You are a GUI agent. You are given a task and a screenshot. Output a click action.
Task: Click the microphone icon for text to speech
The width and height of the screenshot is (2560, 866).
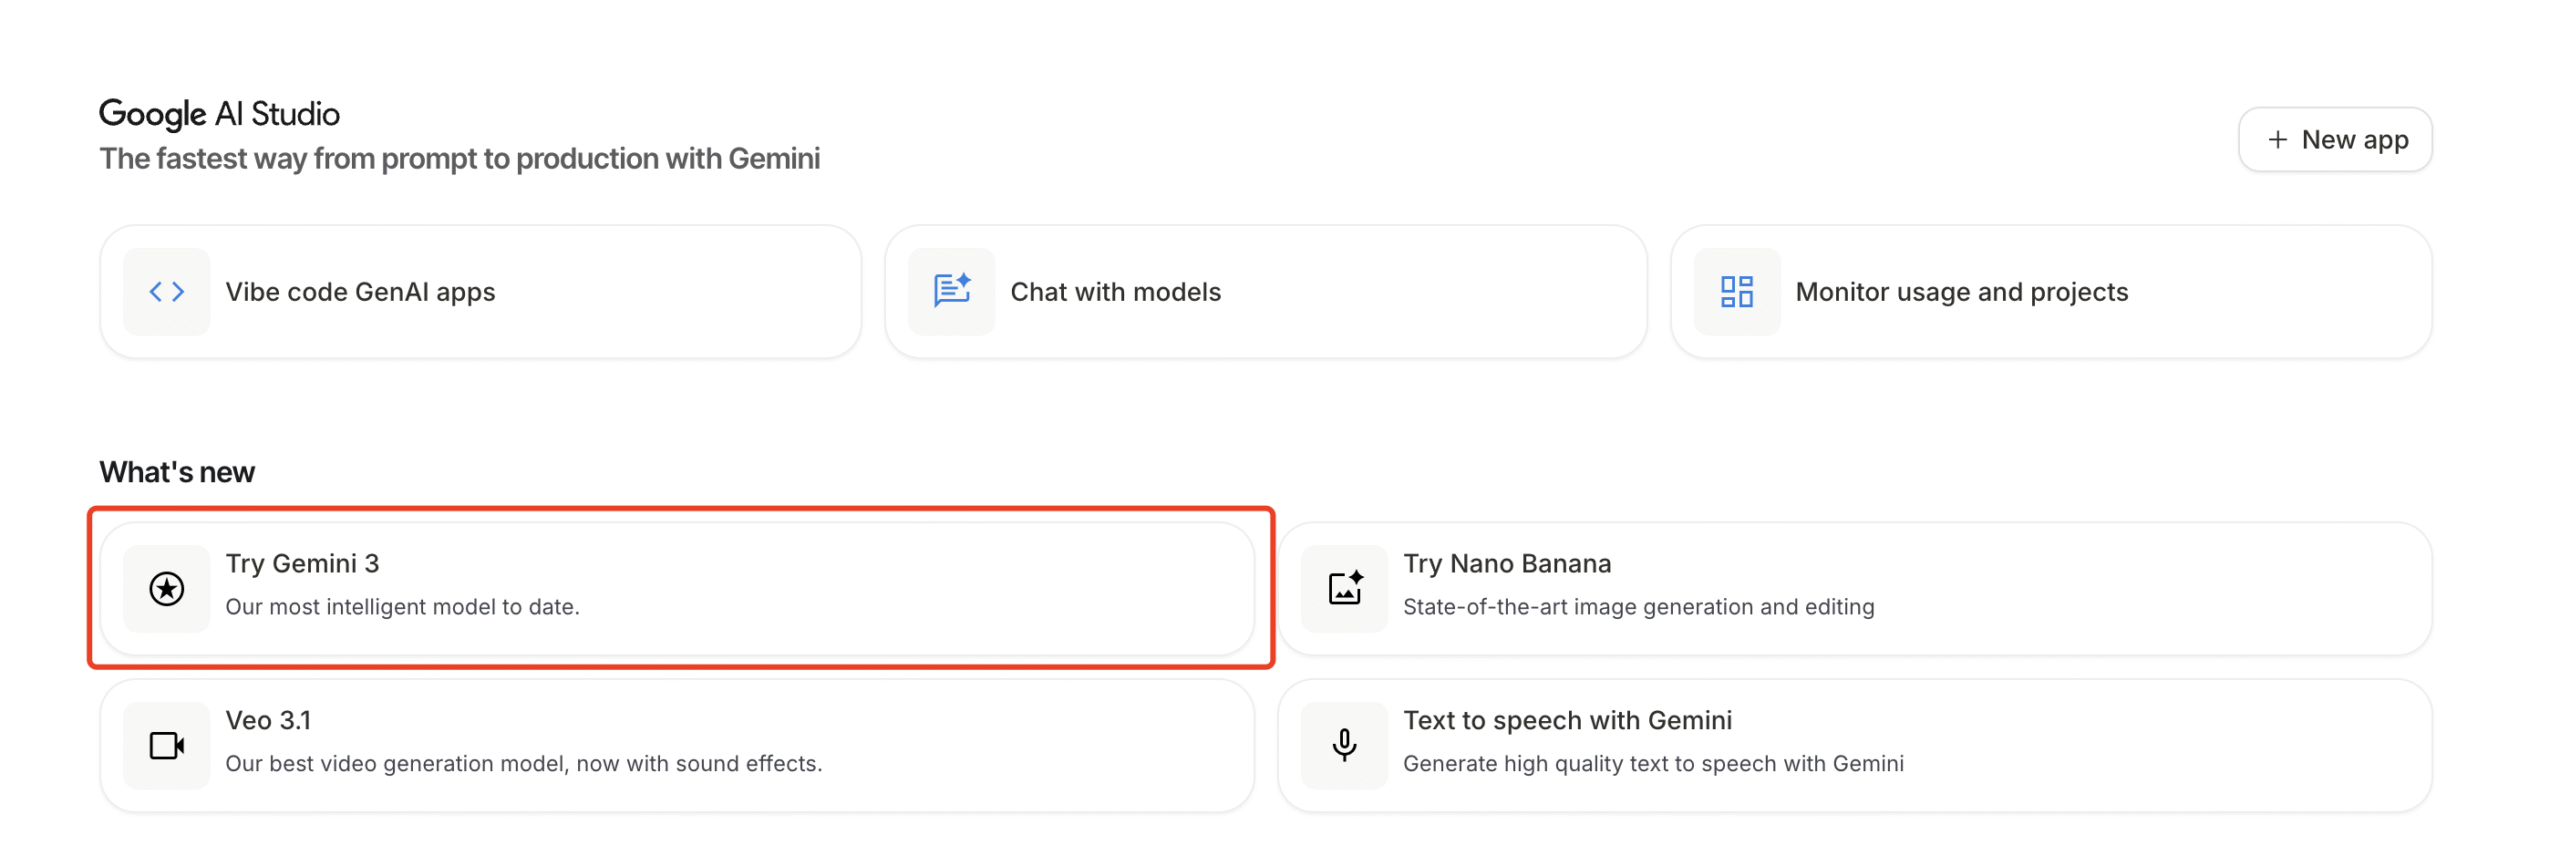[1344, 745]
